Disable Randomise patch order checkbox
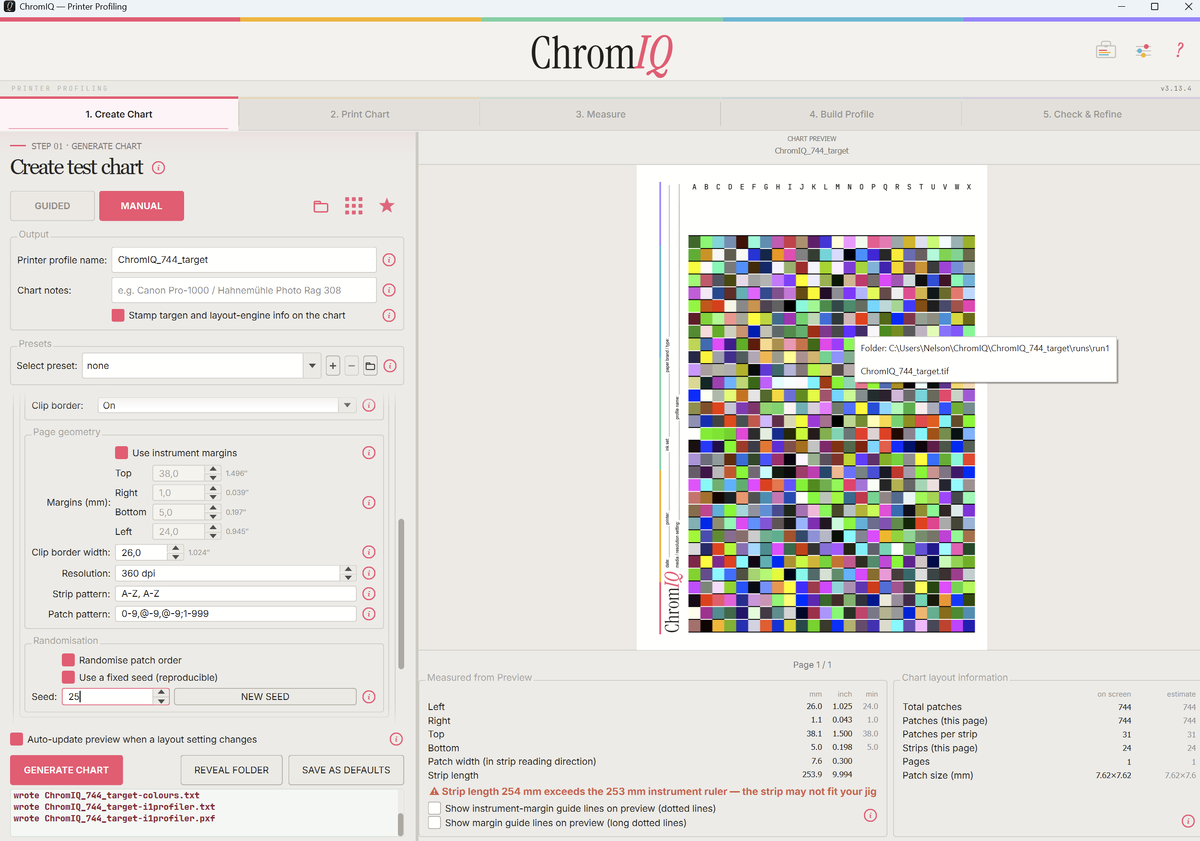 point(68,660)
